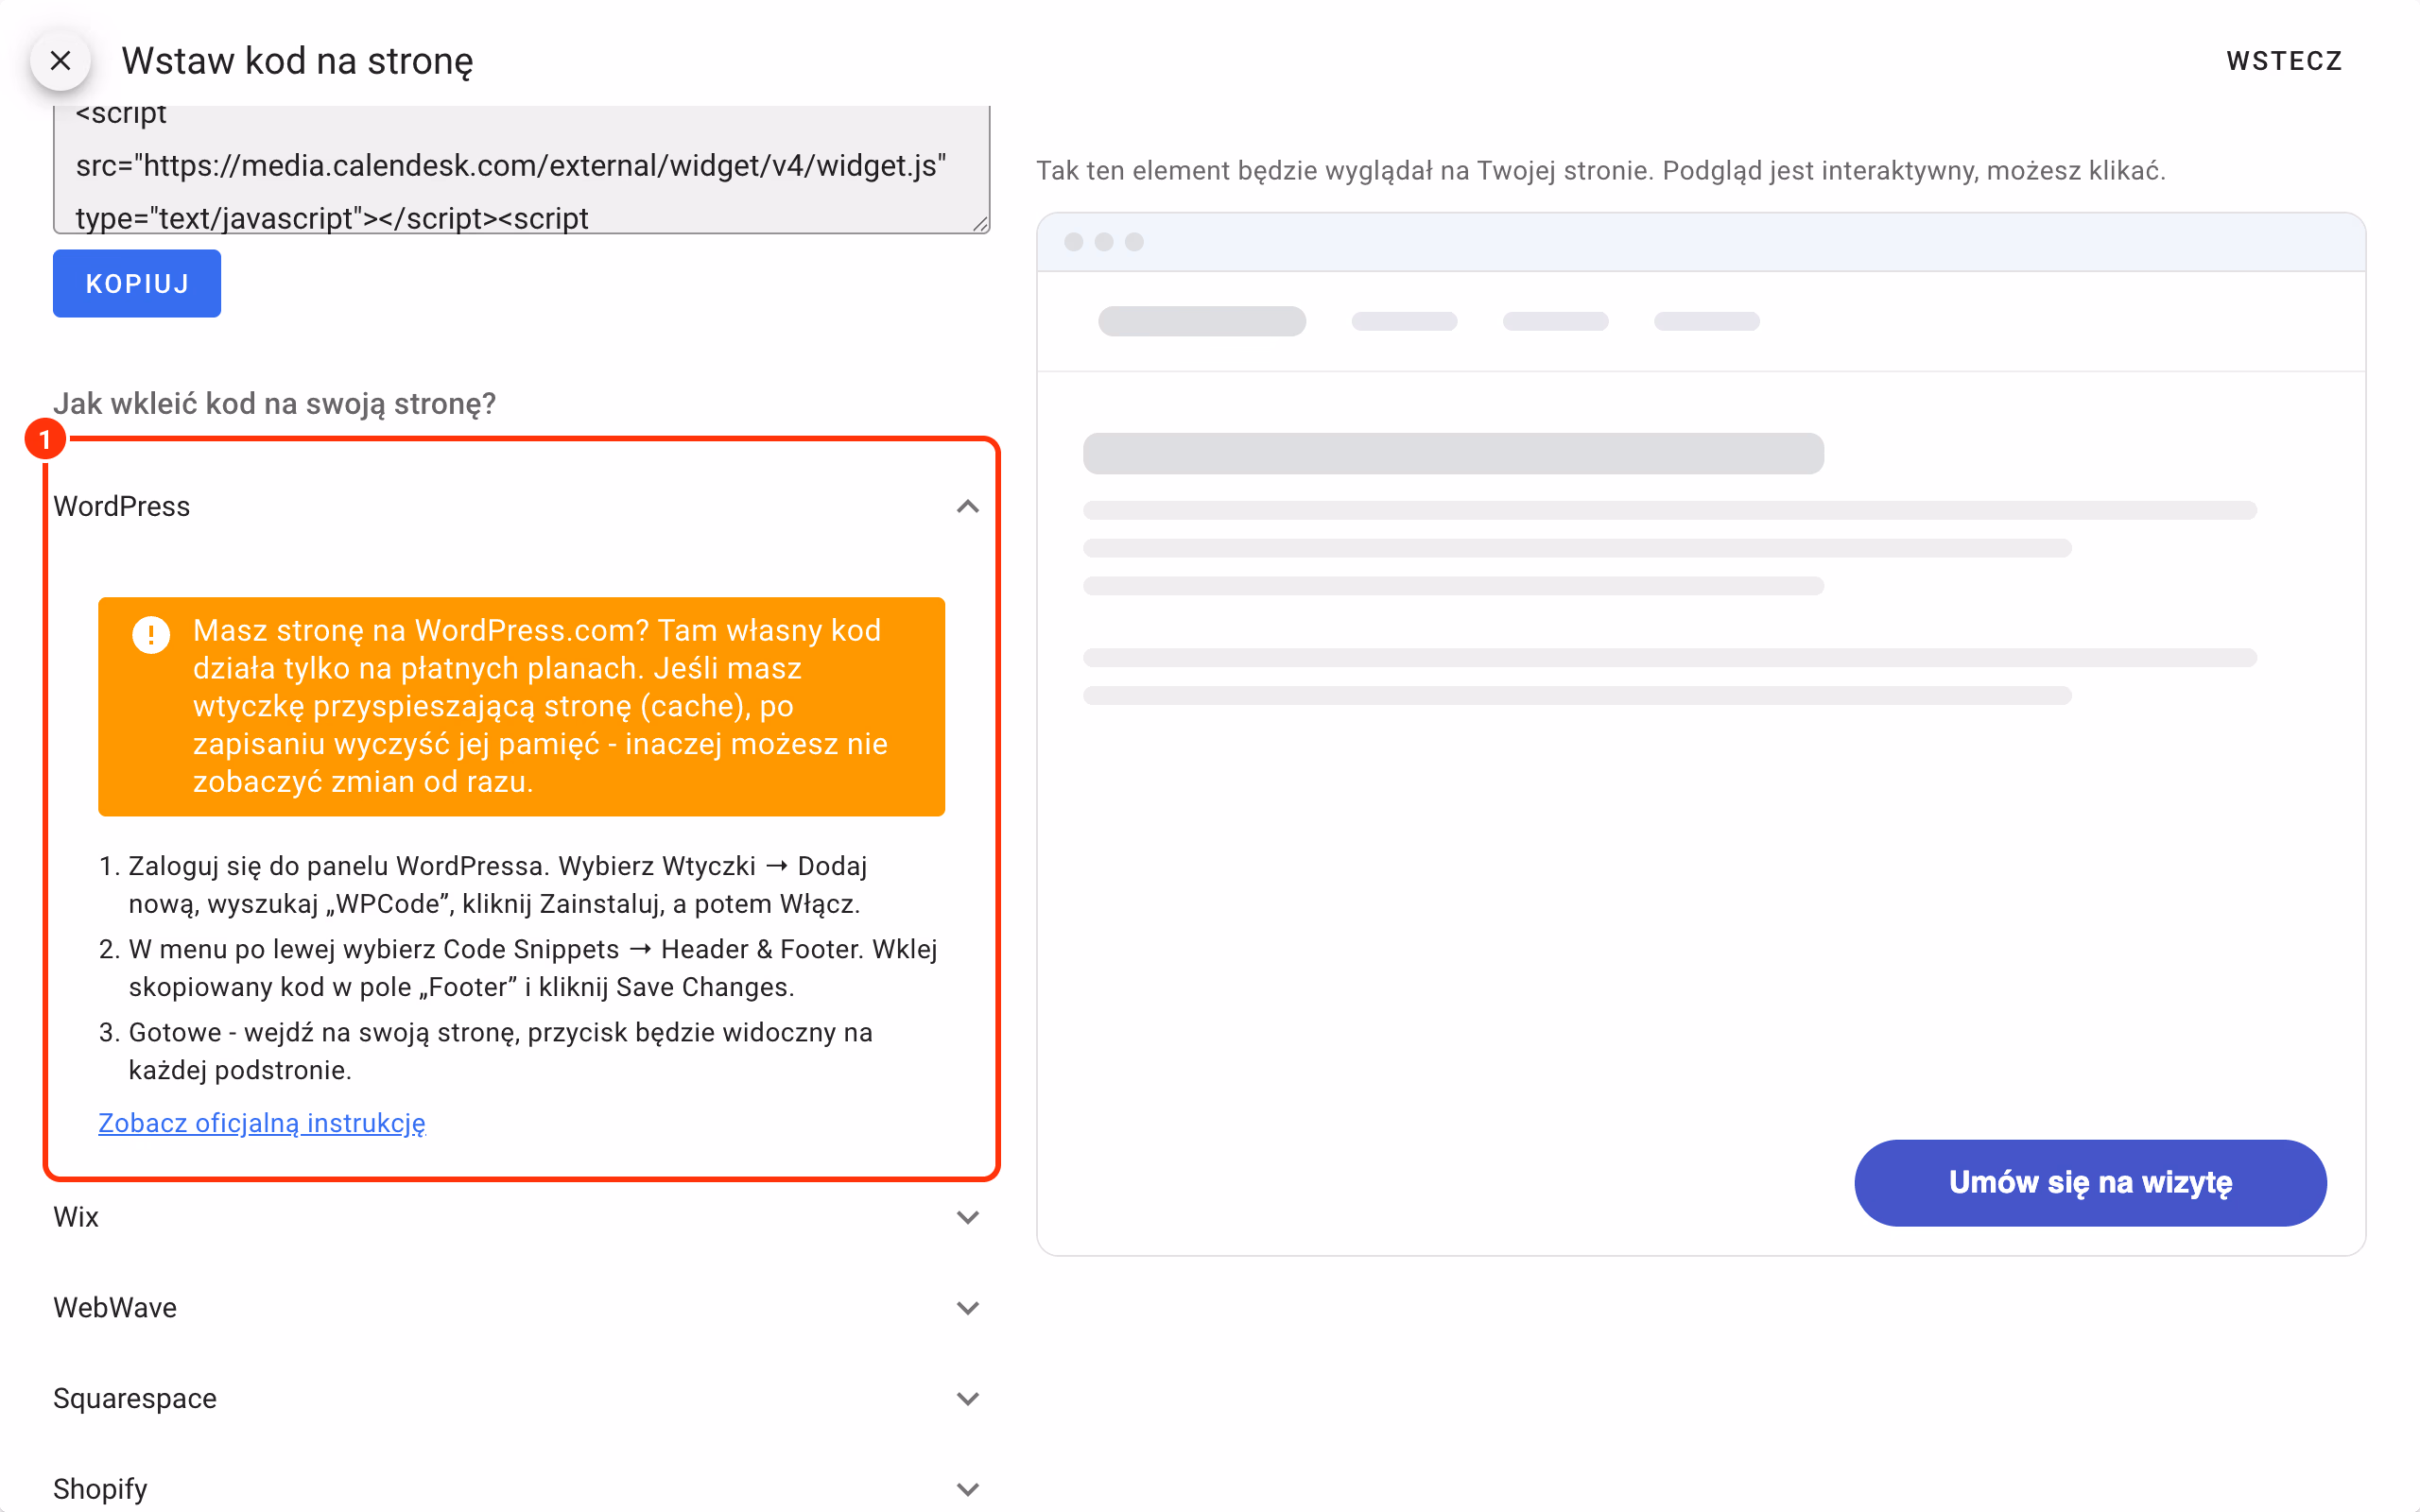
Task: Click the Umów się na wizytę preview button
Action: 2090,1183
